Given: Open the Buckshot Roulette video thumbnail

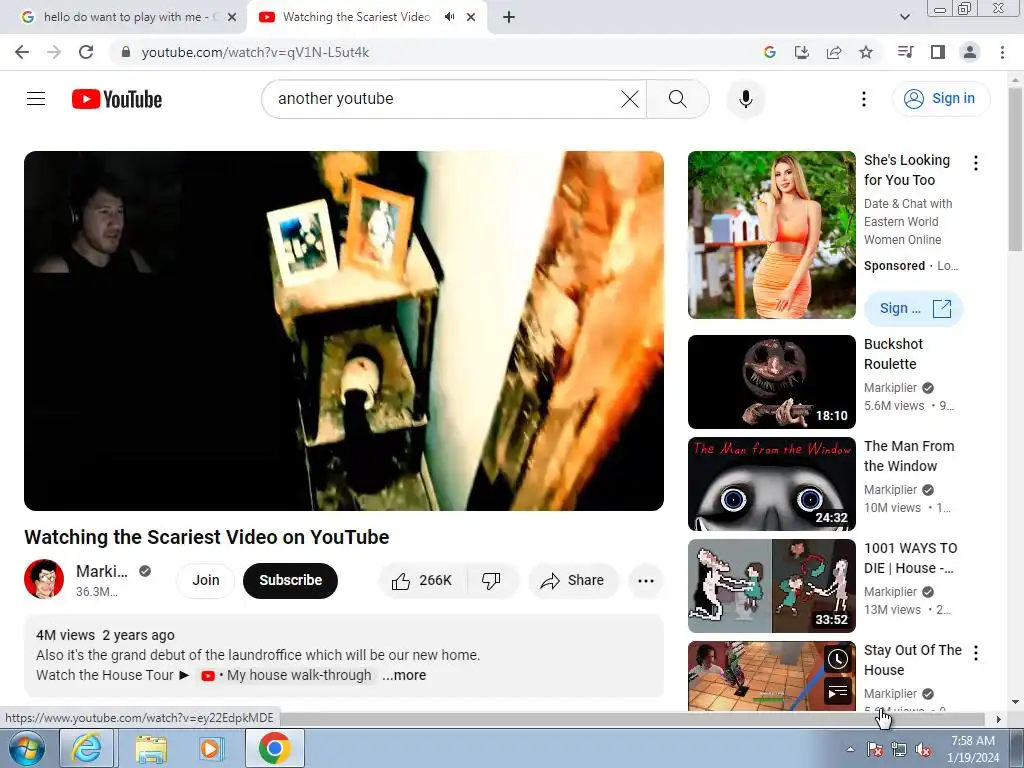Looking at the screenshot, I should 771,382.
